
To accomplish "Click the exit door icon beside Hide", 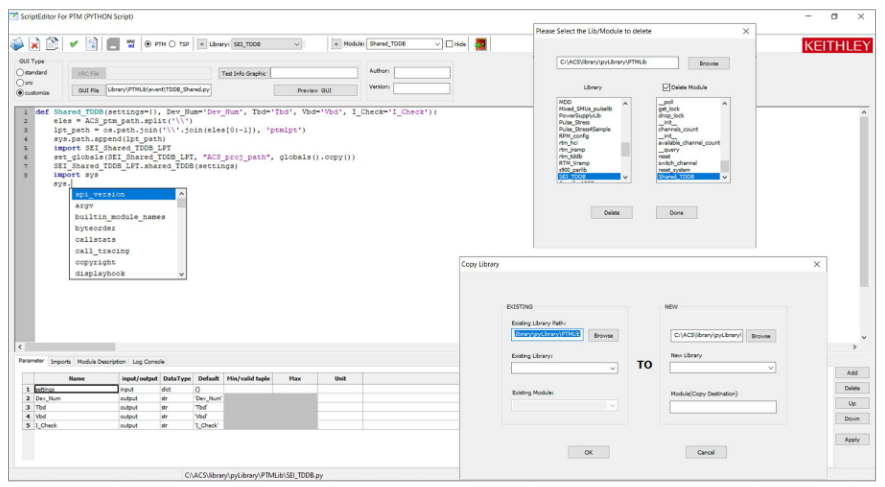I will (481, 44).
